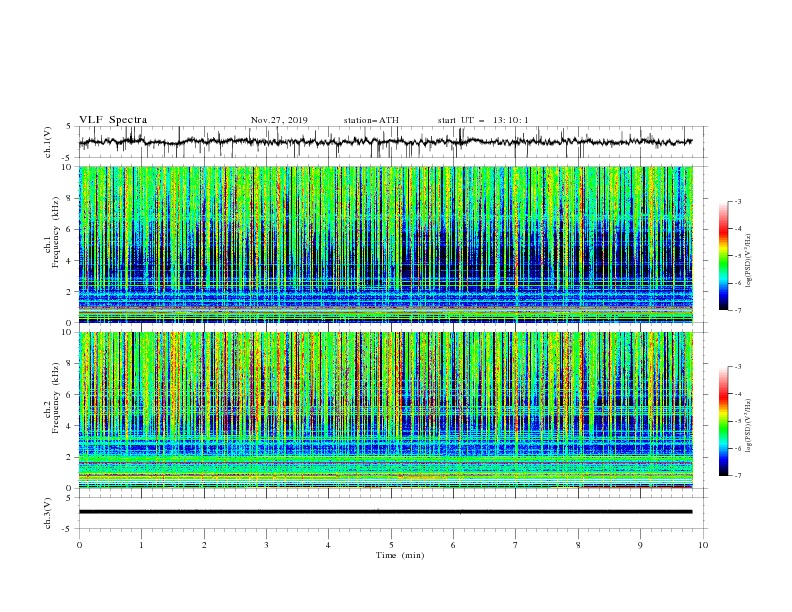Click the 'ch.1(V)' axis label
The image size is (792, 612).
48,142
